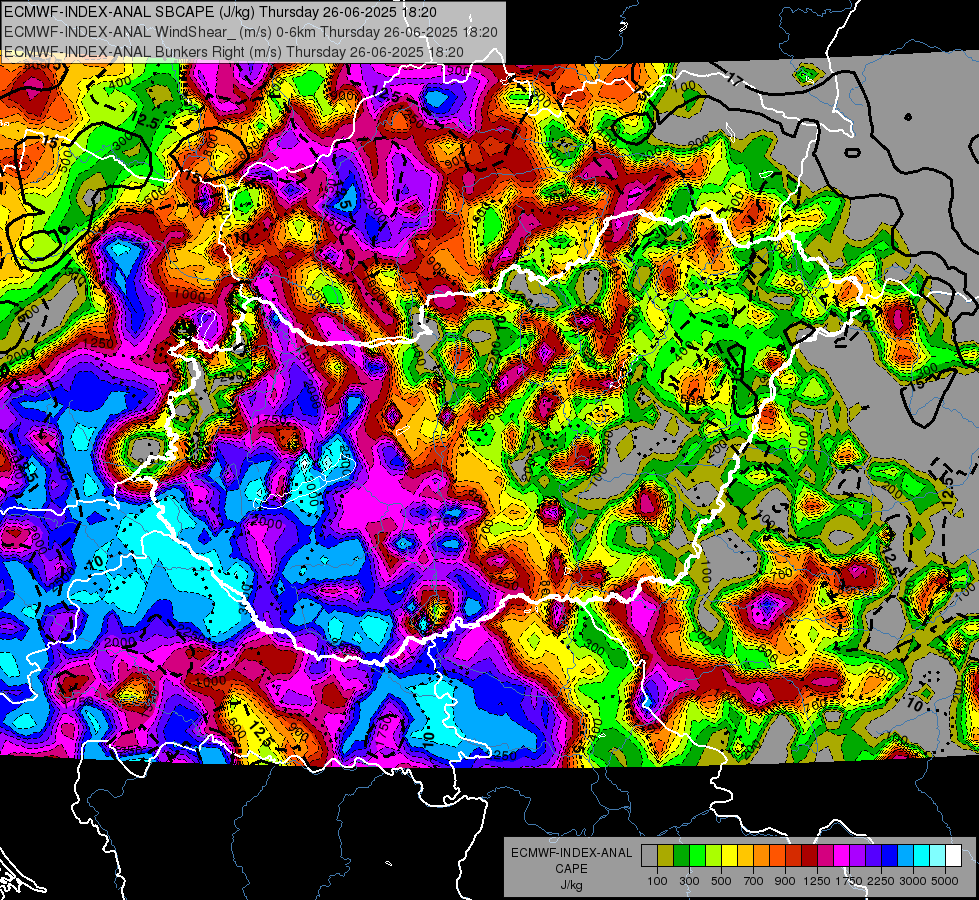Select the olive swatch in the CAPE legend
The height and width of the screenshot is (900, 979).
666,856
